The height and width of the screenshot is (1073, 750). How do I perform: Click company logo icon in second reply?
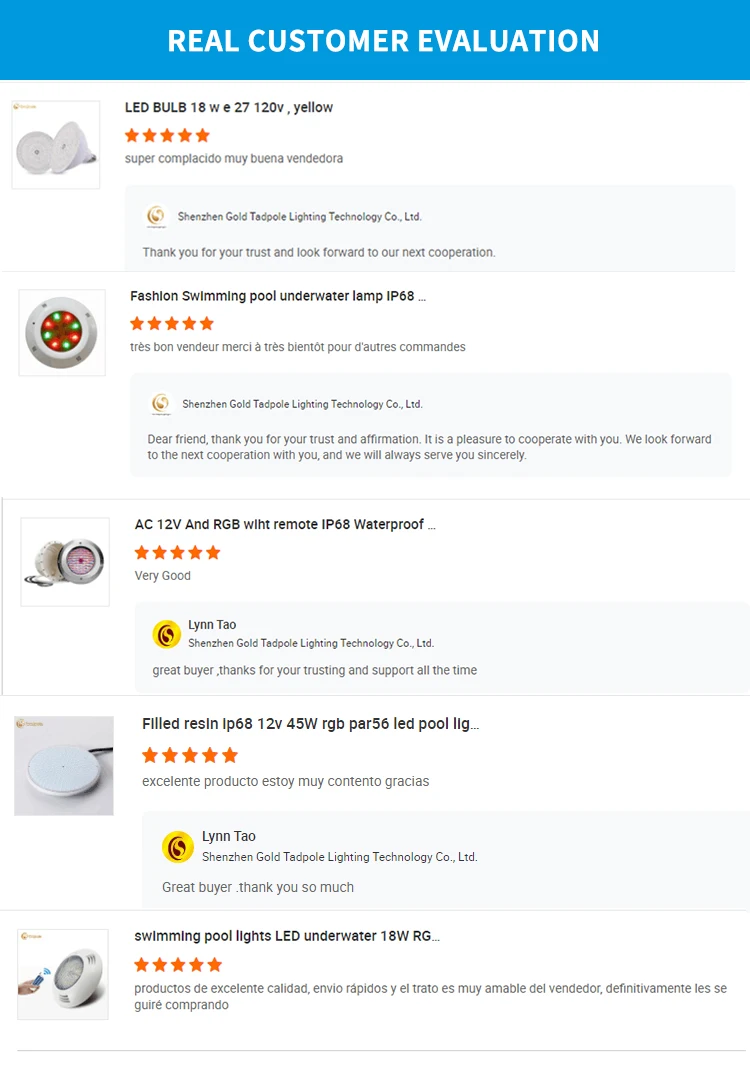pos(160,404)
